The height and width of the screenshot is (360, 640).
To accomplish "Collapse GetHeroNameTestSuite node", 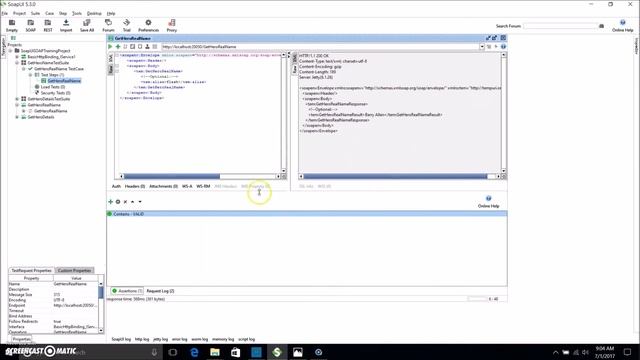I will pyautogui.click(x=17, y=63).
